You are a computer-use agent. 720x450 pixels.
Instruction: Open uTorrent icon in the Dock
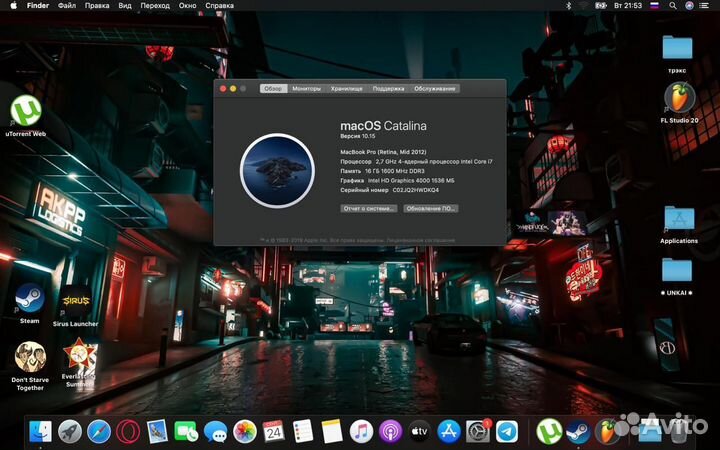[x=549, y=432]
